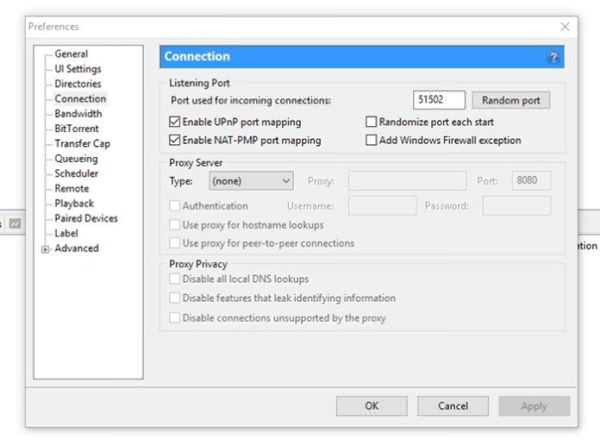Image resolution: width=600 pixels, height=446 pixels.
Task: Click the icon in the main window behind, left of the dialog
Action: pyautogui.click(x=15, y=223)
